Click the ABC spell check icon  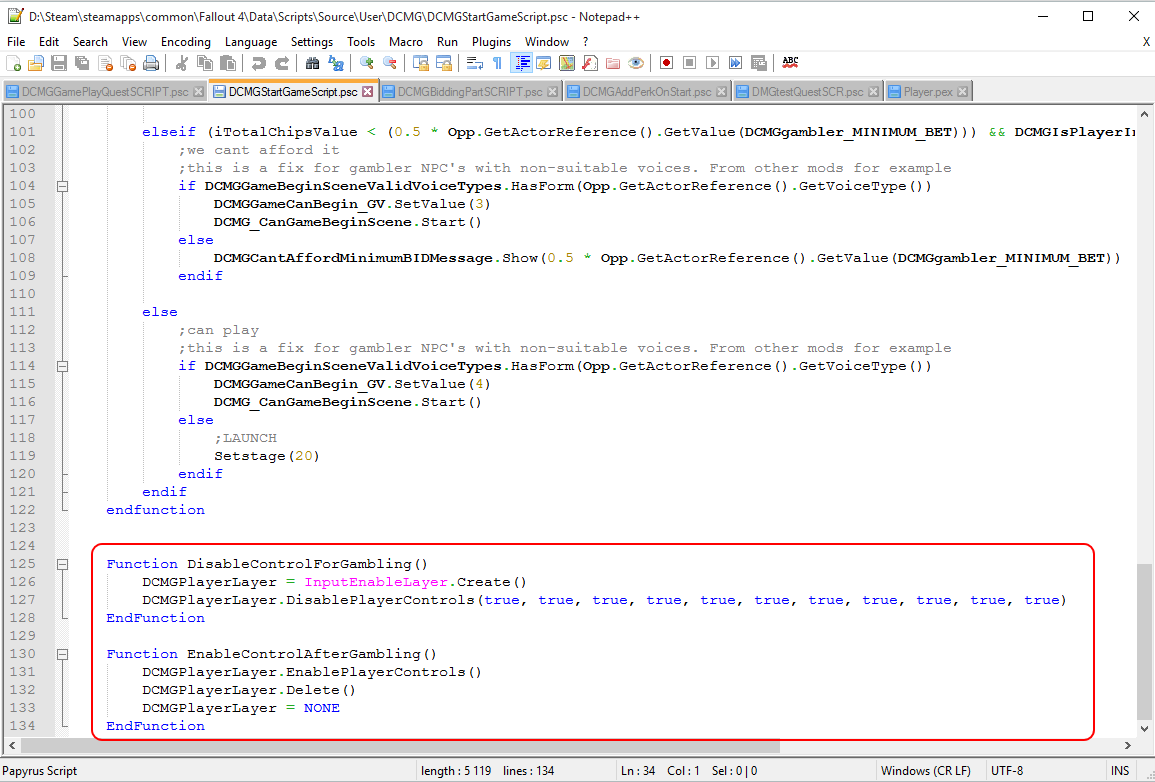tap(790, 63)
